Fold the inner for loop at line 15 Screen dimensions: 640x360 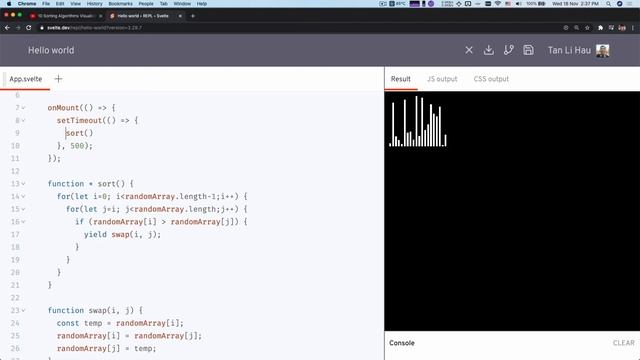point(24,209)
